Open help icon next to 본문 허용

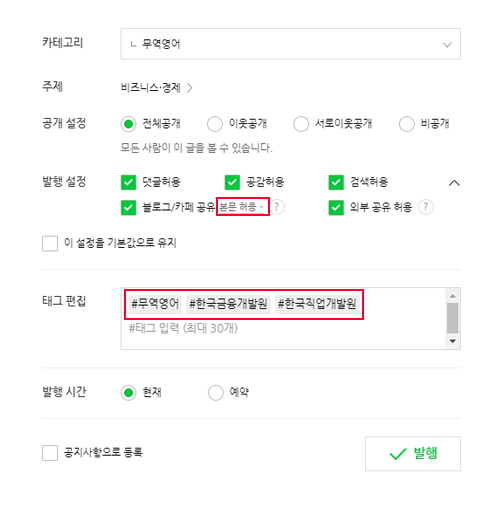(277, 207)
